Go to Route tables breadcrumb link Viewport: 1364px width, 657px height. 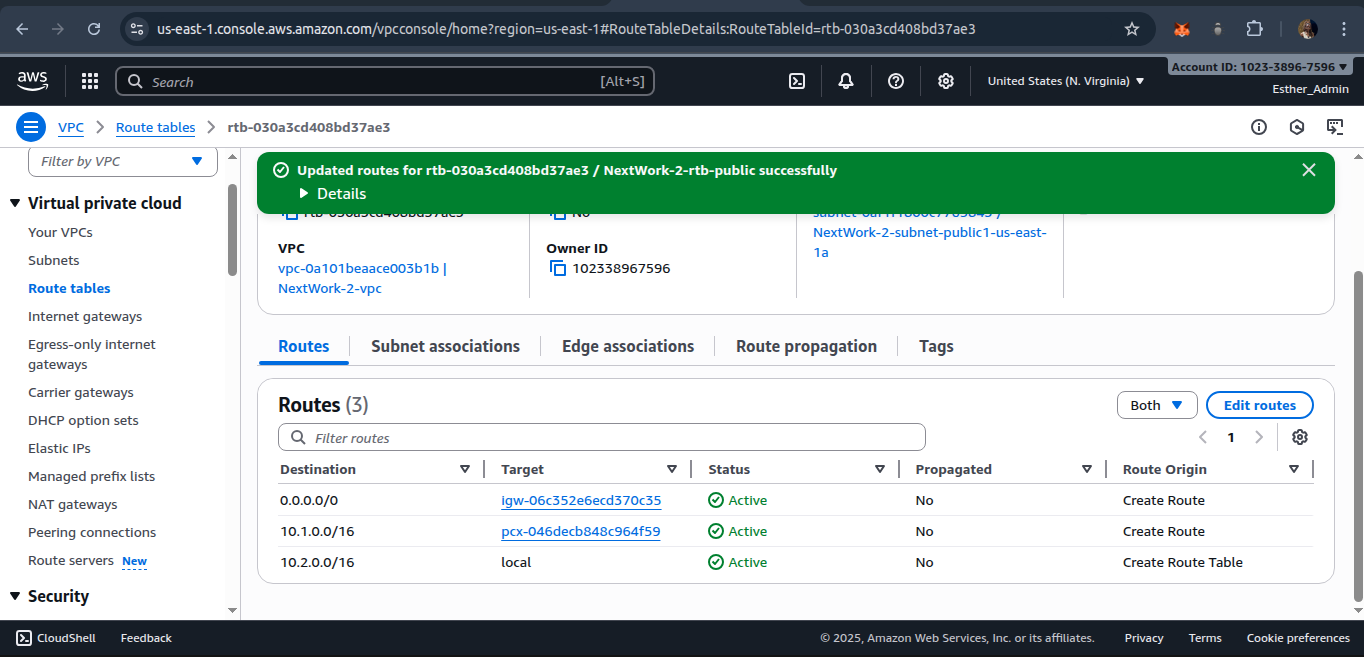tap(155, 127)
